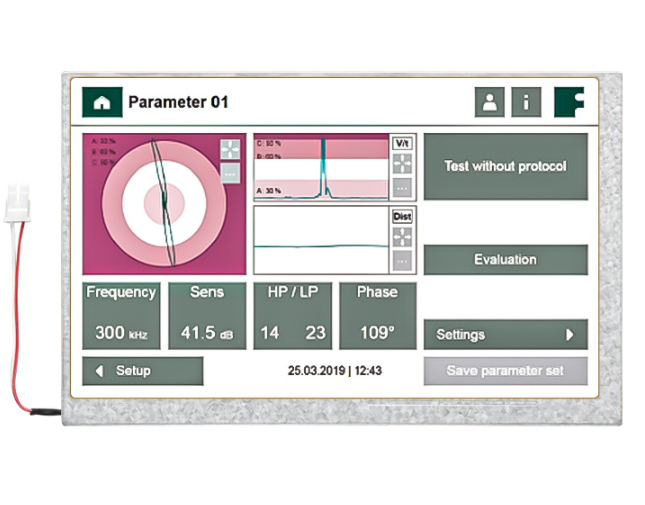Viewport: 645px width, 505px height.
Task: Open the HP / LP filter tile
Action: 292,316
